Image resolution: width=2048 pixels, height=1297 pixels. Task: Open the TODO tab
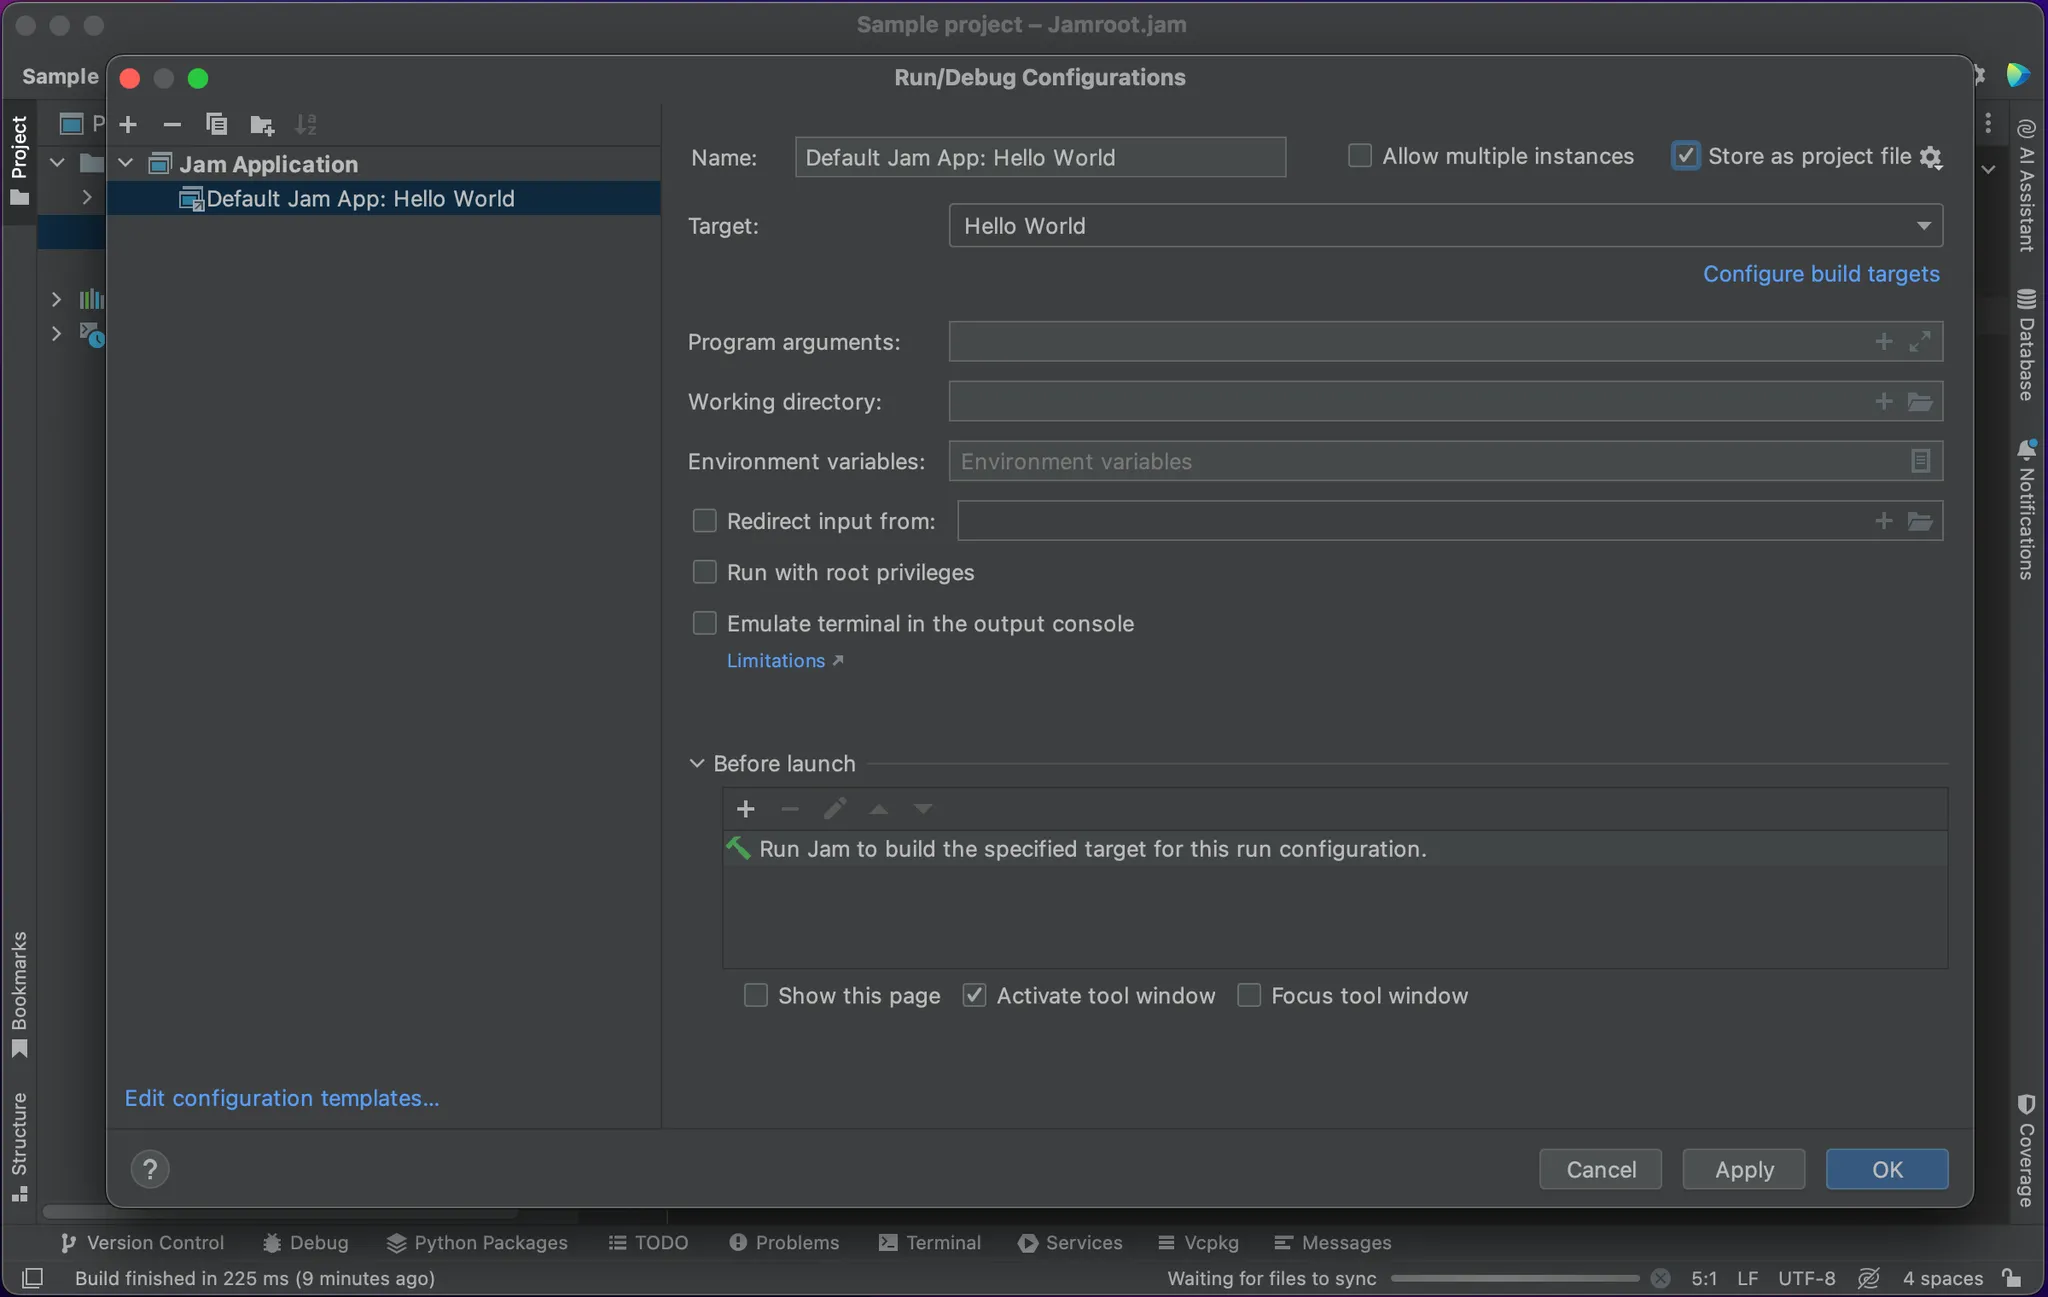click(648, 1243)
